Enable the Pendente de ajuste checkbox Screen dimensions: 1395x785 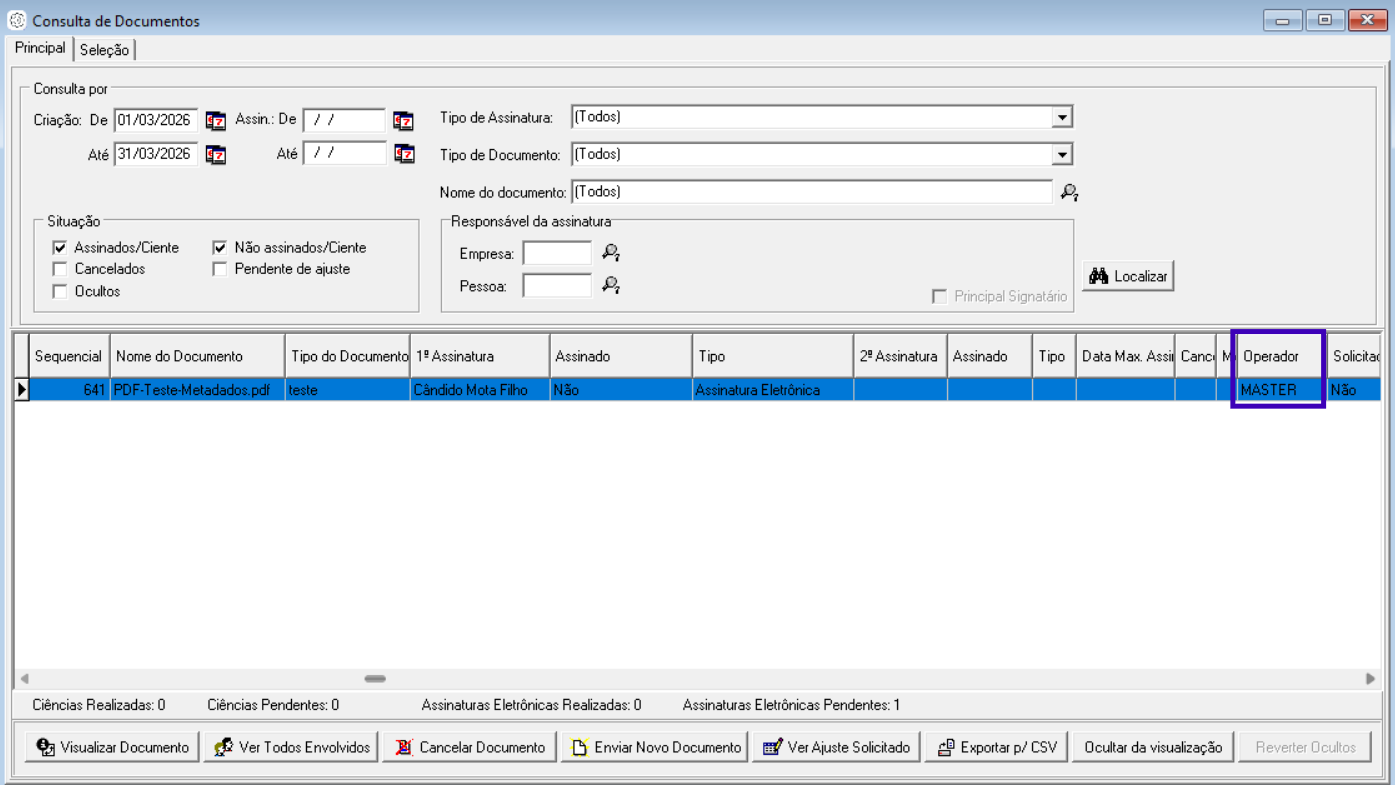[220, 269]
